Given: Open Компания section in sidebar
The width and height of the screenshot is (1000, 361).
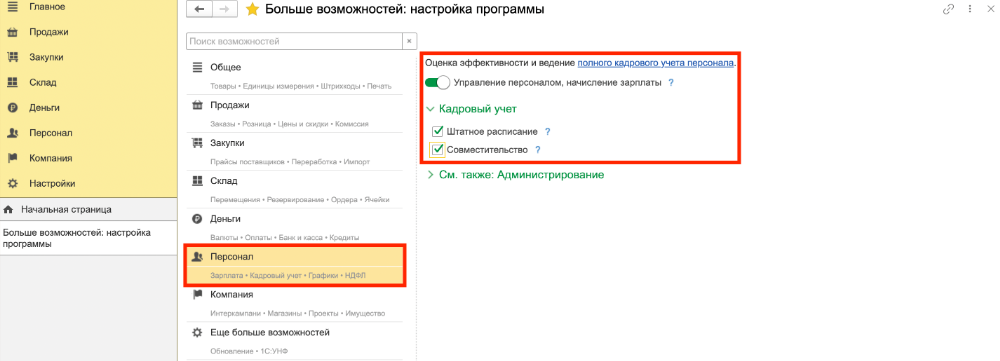Looking at the screenshot, I should click(x=50, y=158).
